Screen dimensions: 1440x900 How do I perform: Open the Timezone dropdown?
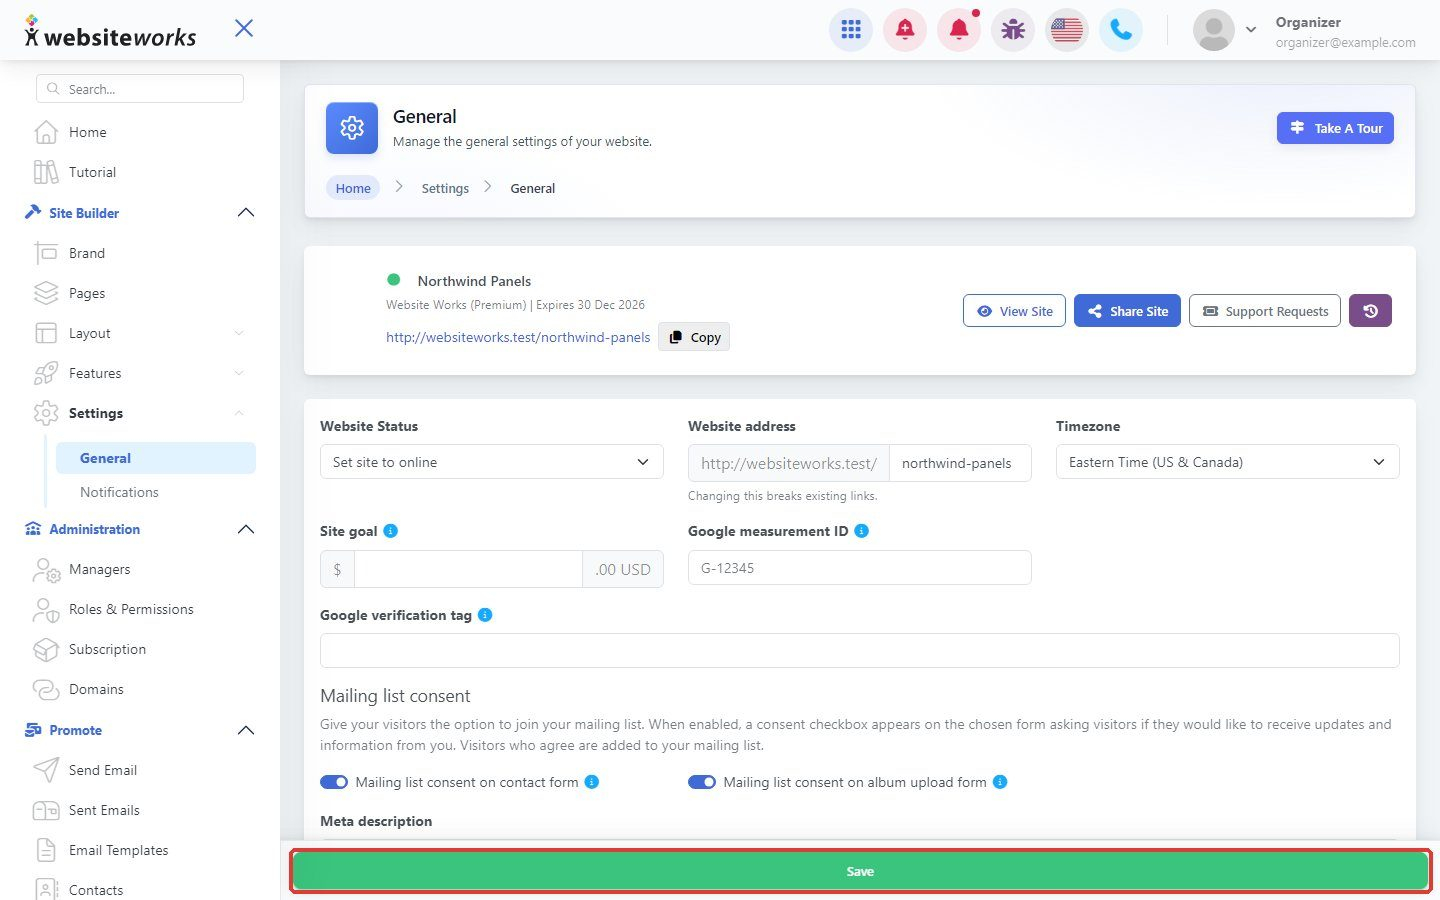1228,462
